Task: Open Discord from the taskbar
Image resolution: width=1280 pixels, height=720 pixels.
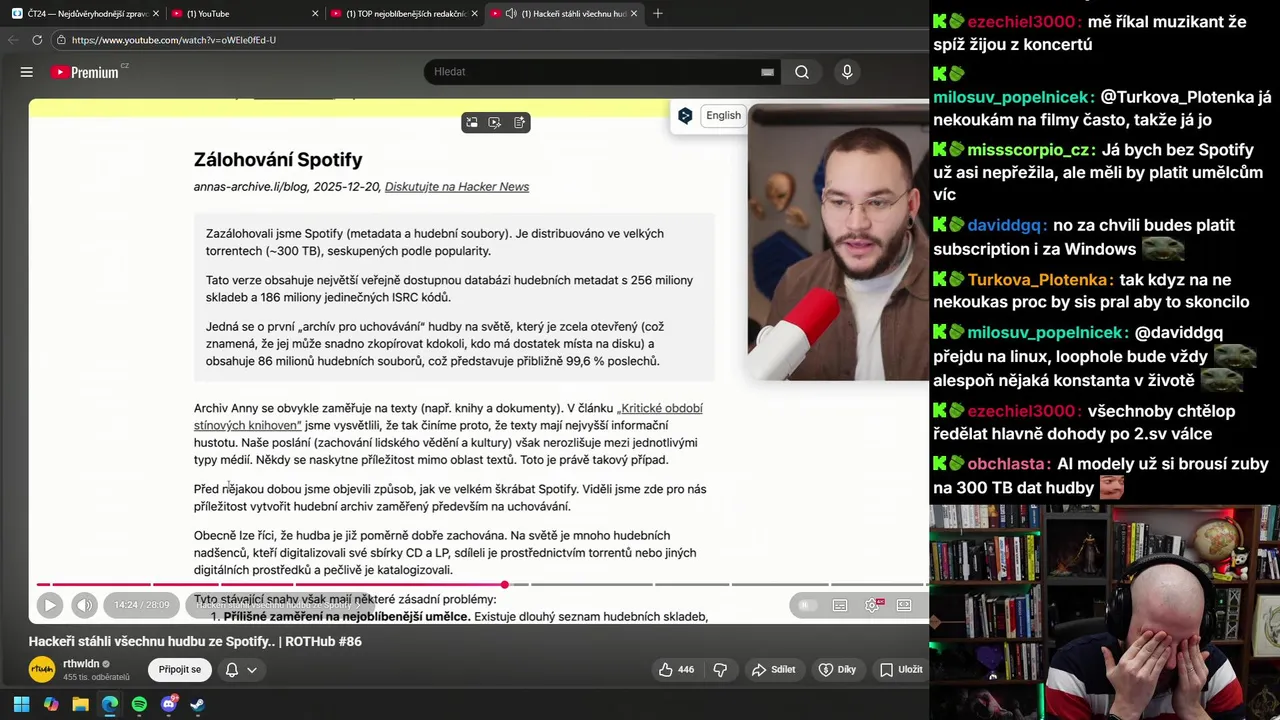Action: coord(168,704)
